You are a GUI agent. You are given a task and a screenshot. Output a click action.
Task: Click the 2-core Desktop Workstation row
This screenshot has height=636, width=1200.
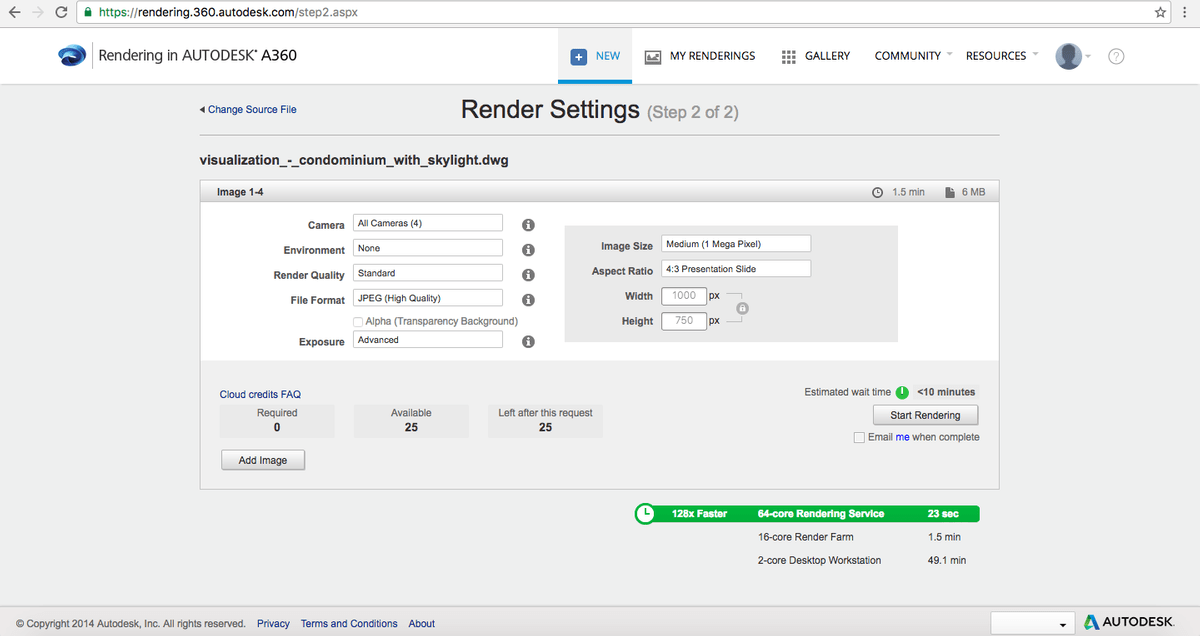point(862,560)
